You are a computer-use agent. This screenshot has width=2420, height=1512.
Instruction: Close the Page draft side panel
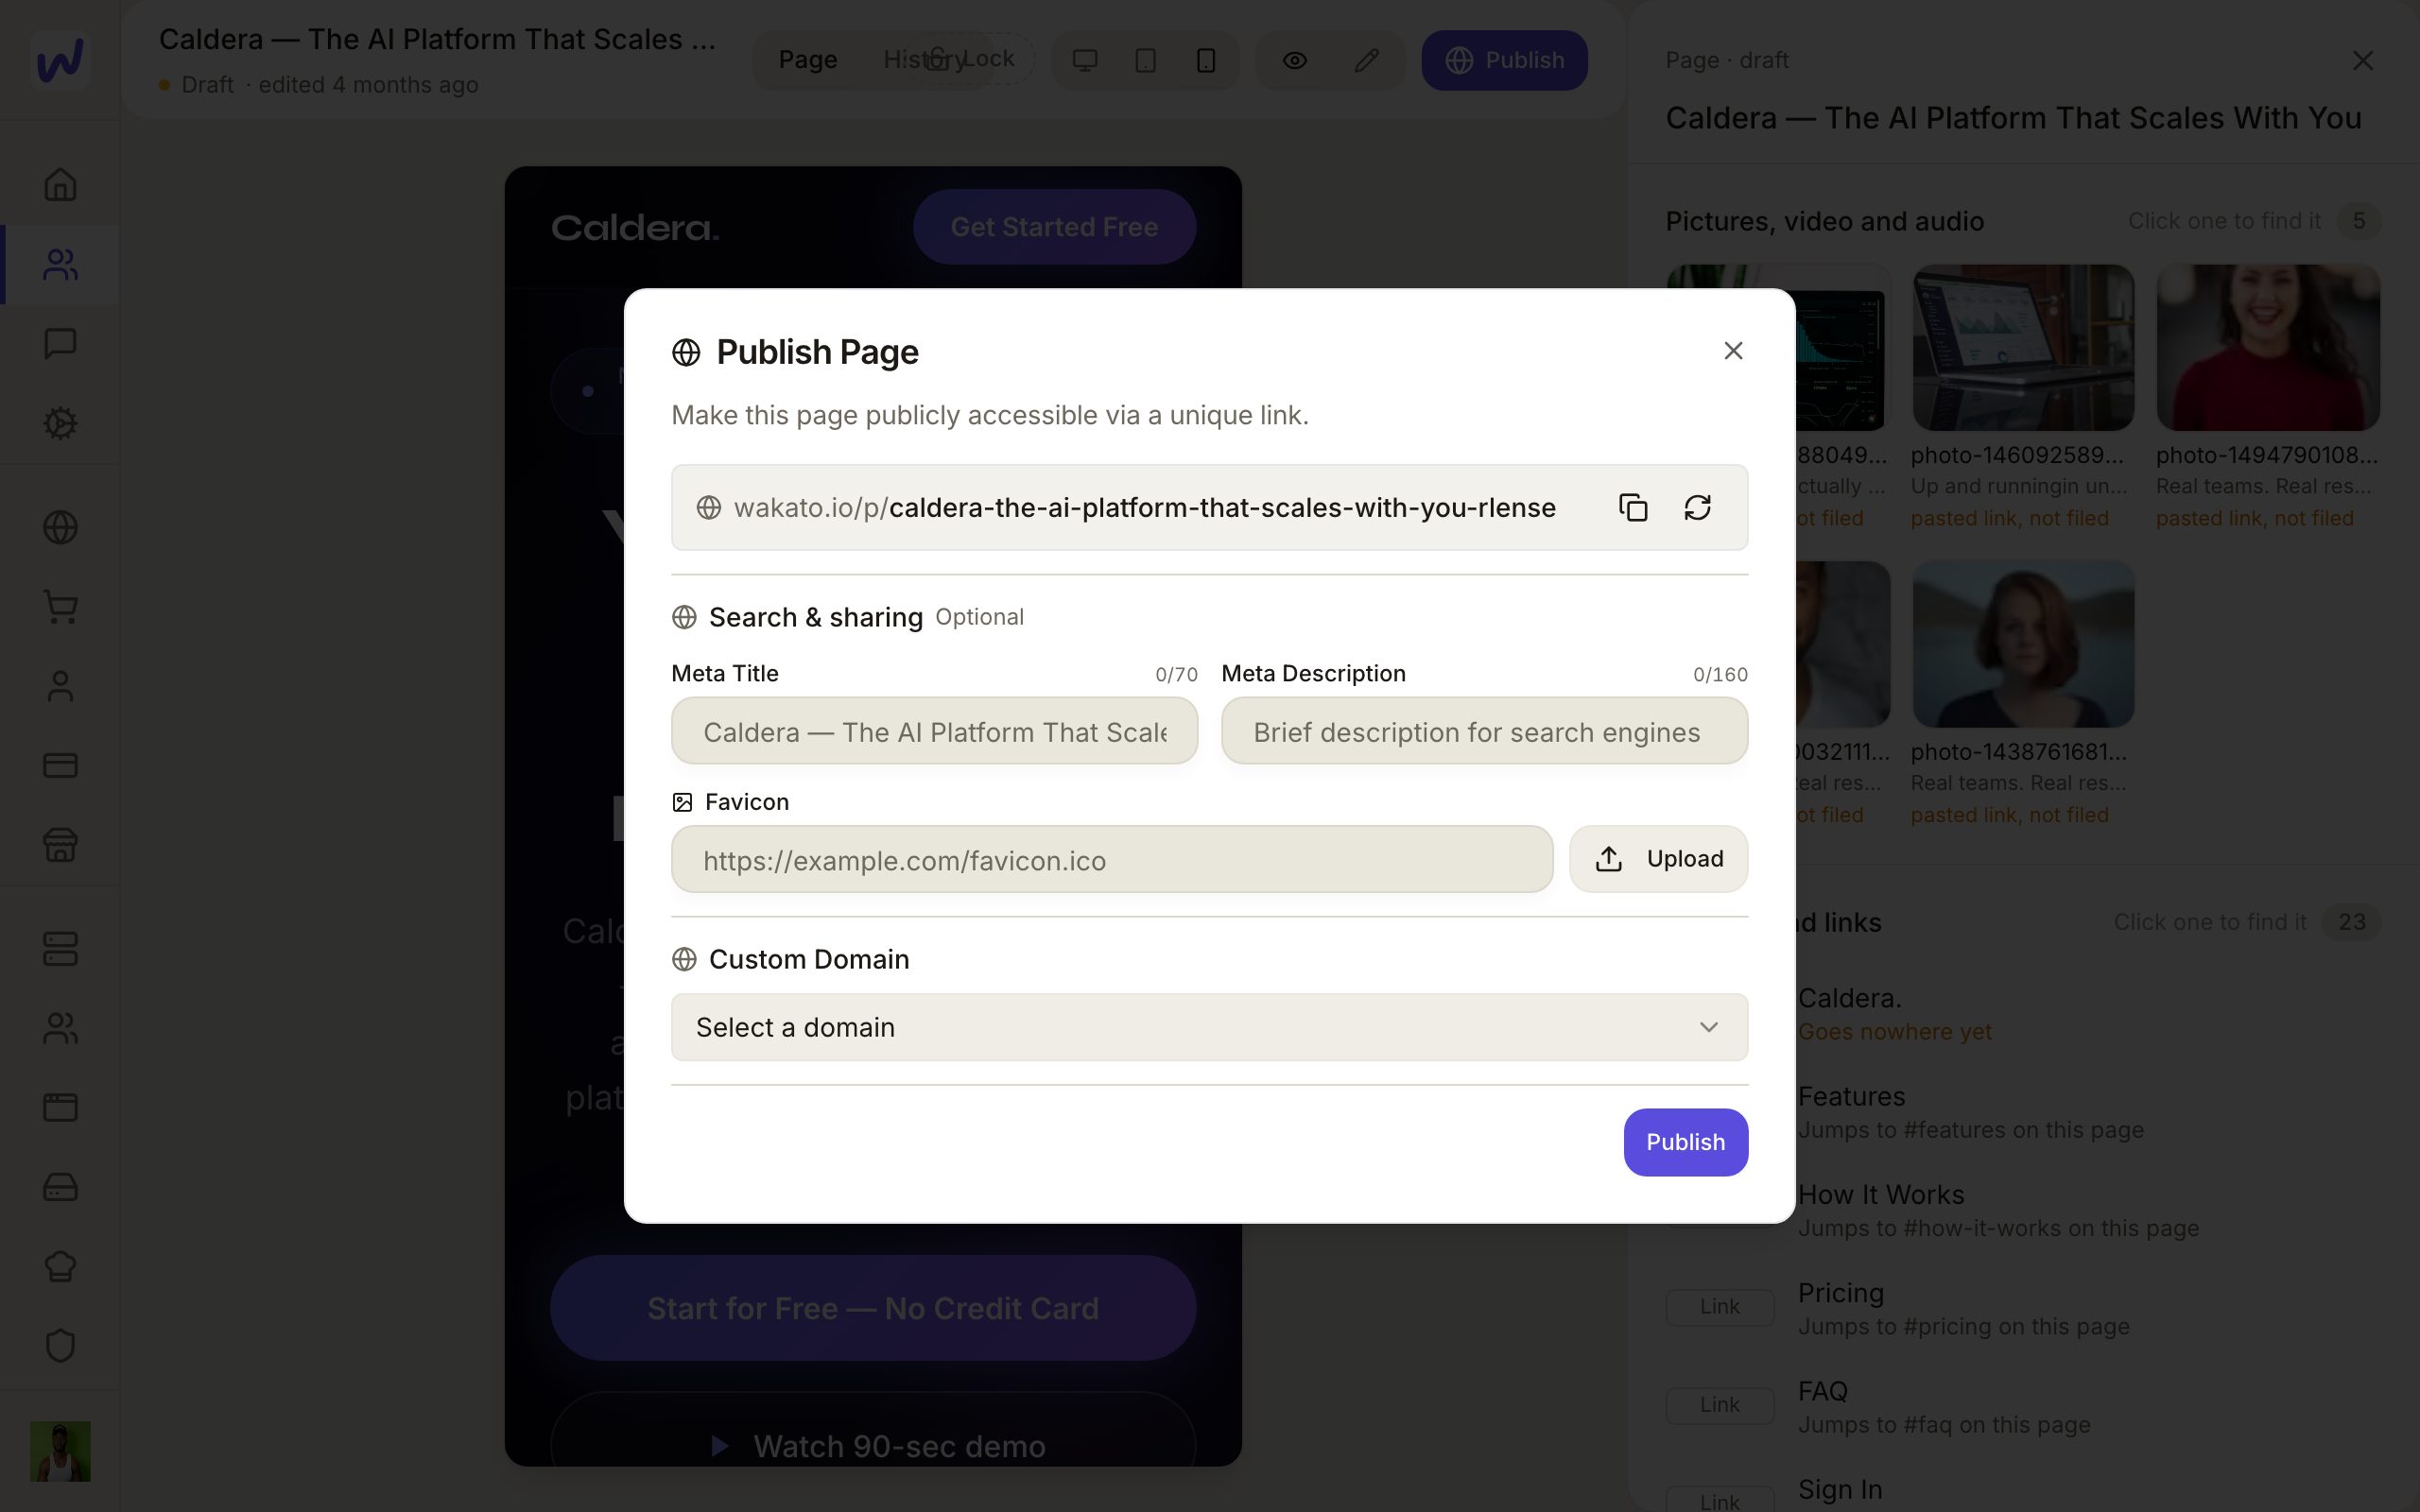coord(2362,61)
